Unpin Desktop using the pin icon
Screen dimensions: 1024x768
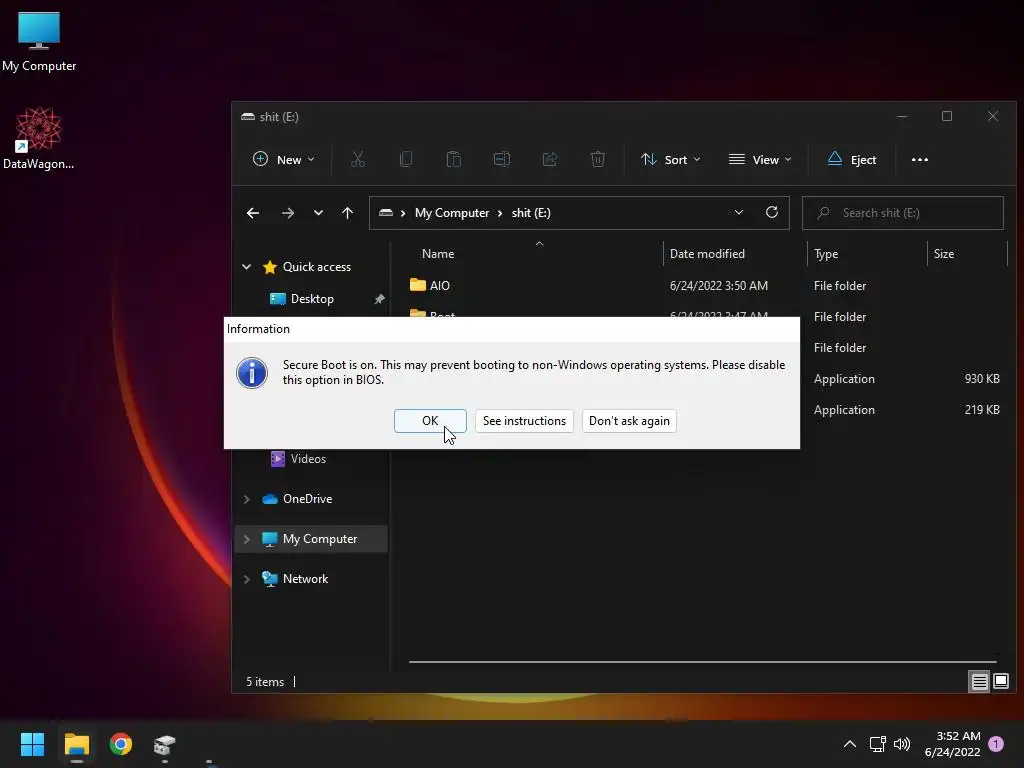pyautogui.click(x=379, y=299)
